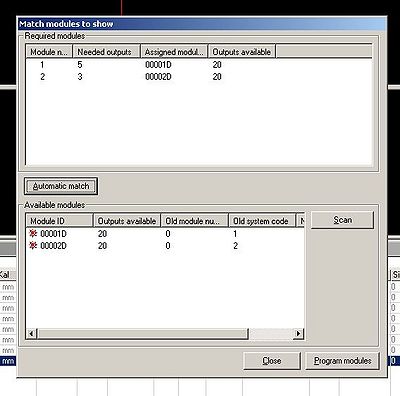Select required module row 2
400x396 pixels.
click(x=199, y=77)
